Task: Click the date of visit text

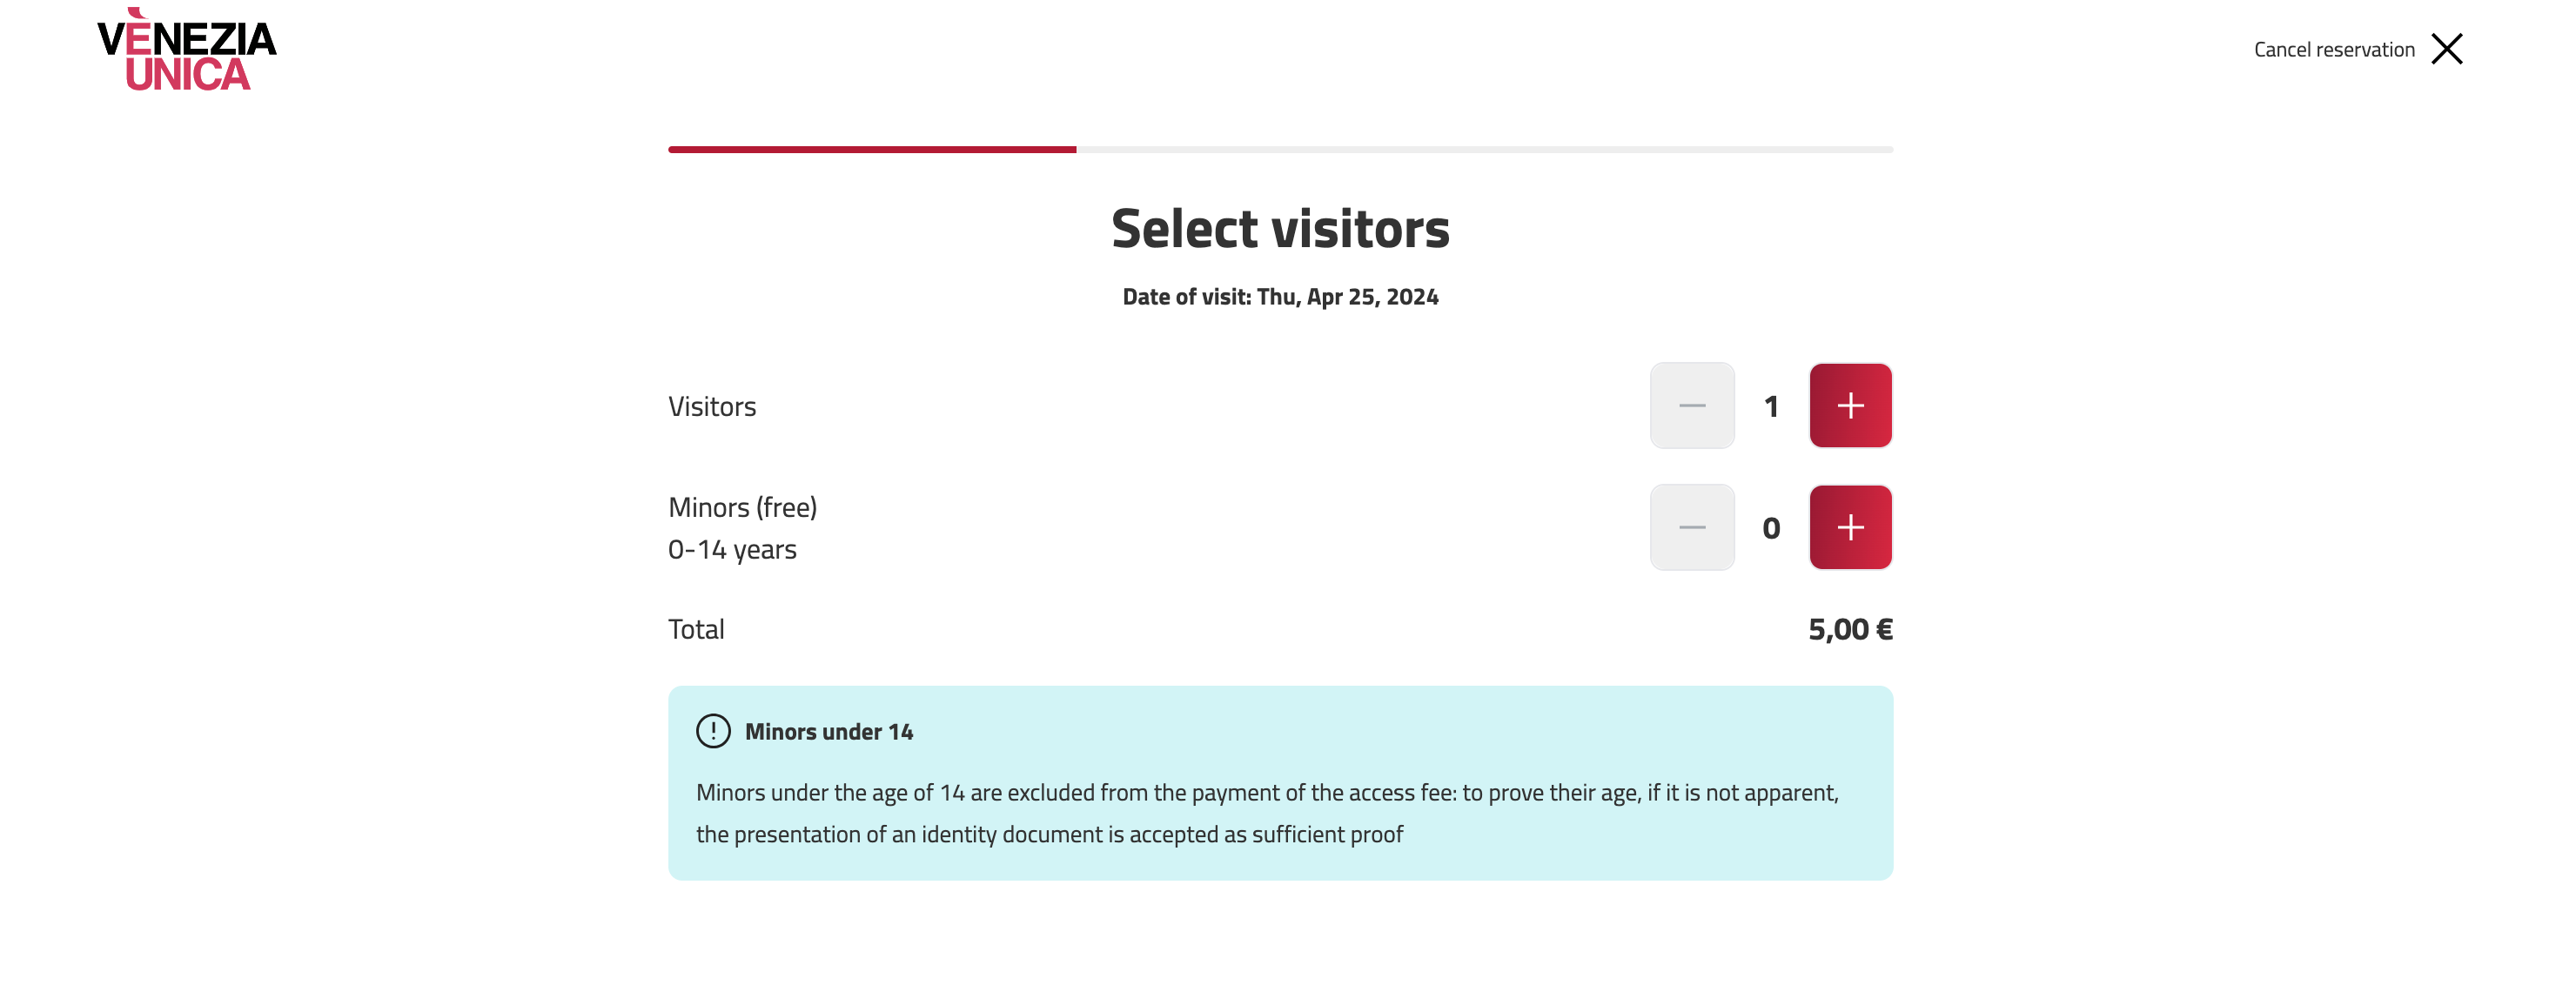Action: click(x=1280, y=296)
